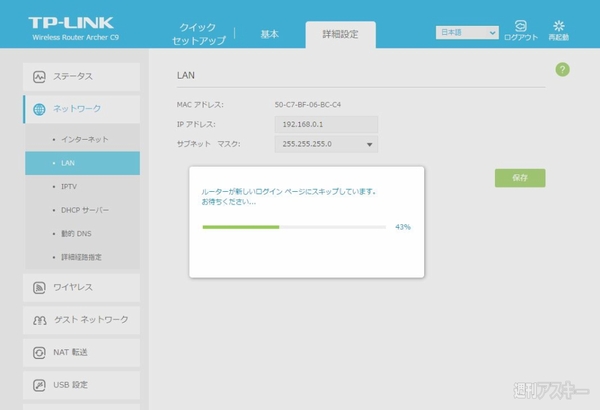
Task: Switch to the クイックセットアップ tab
Action: pos(199,34)
